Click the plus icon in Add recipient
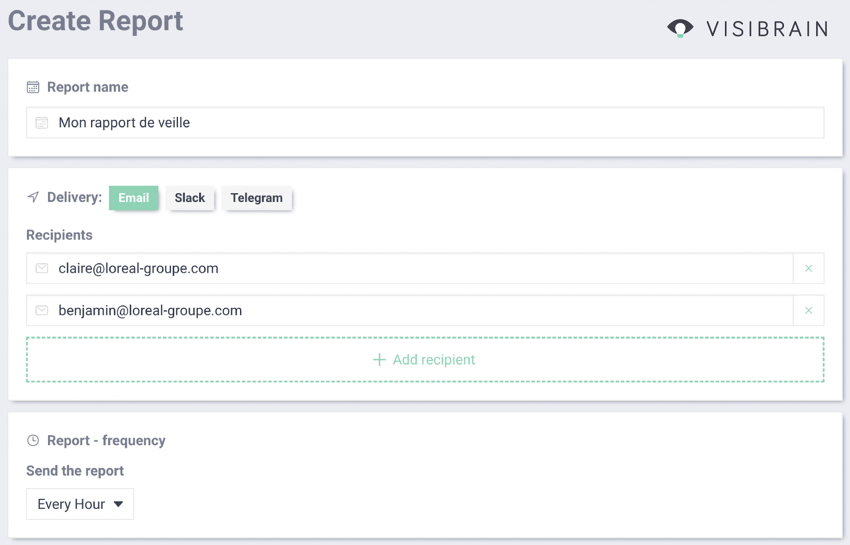 379,360
